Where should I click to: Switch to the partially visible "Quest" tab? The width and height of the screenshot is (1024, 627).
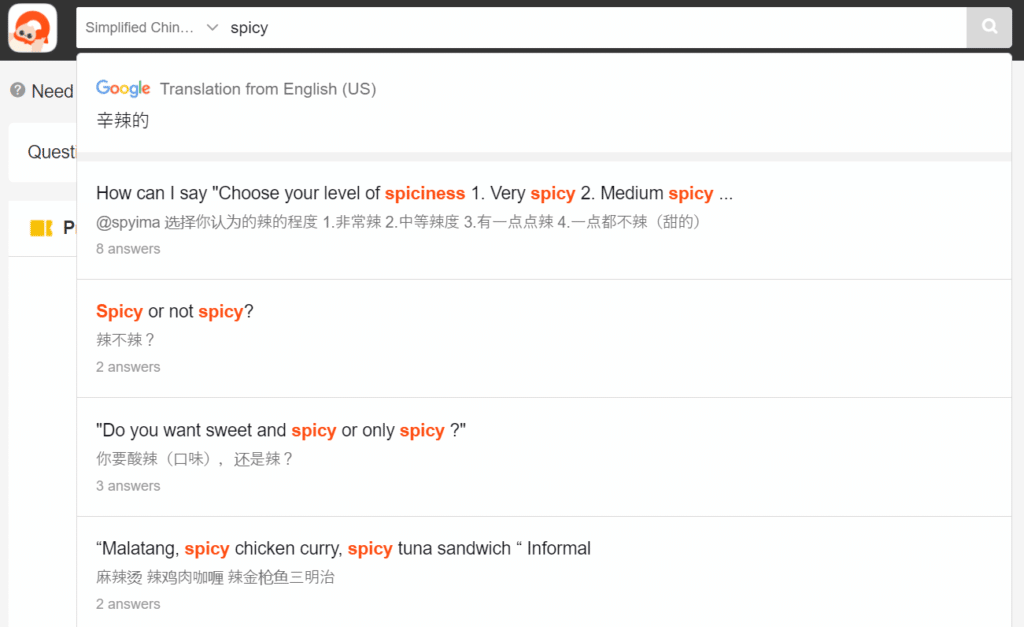coord(52,152)
